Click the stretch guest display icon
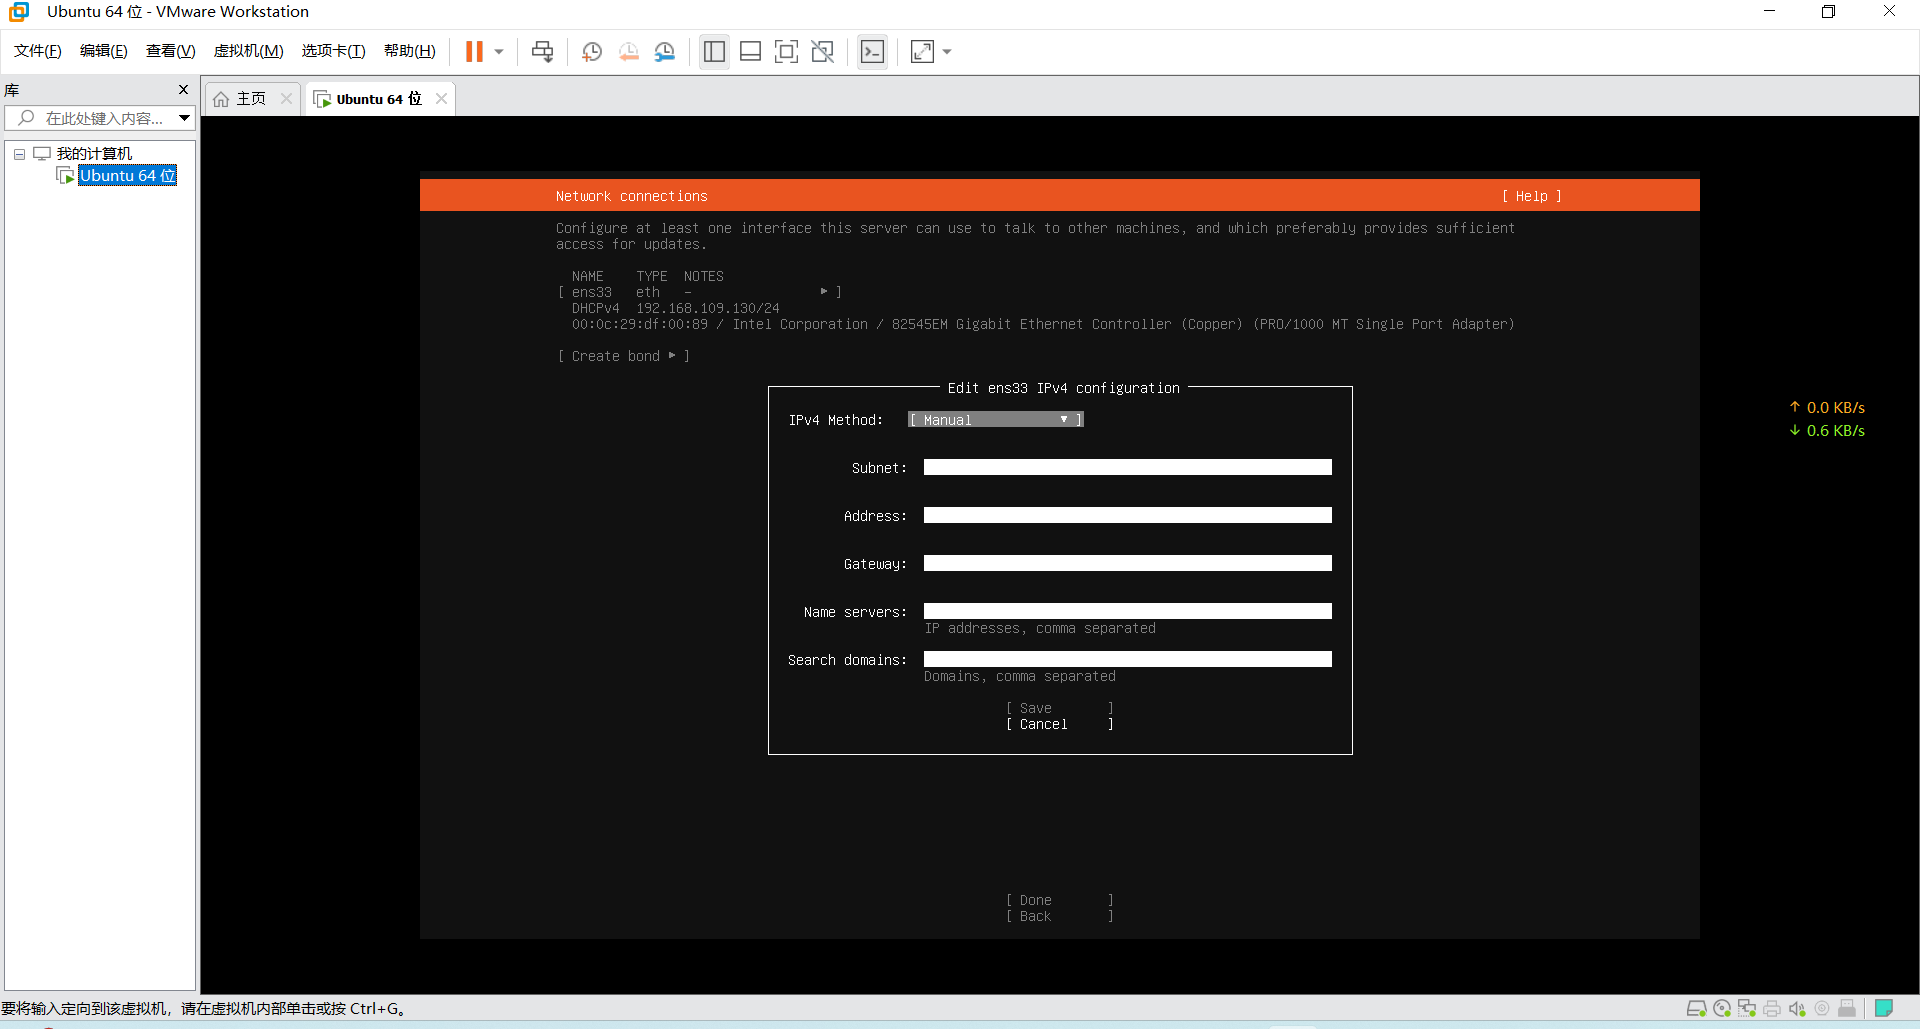The image size is (1920, 1029). click(922, 52)
